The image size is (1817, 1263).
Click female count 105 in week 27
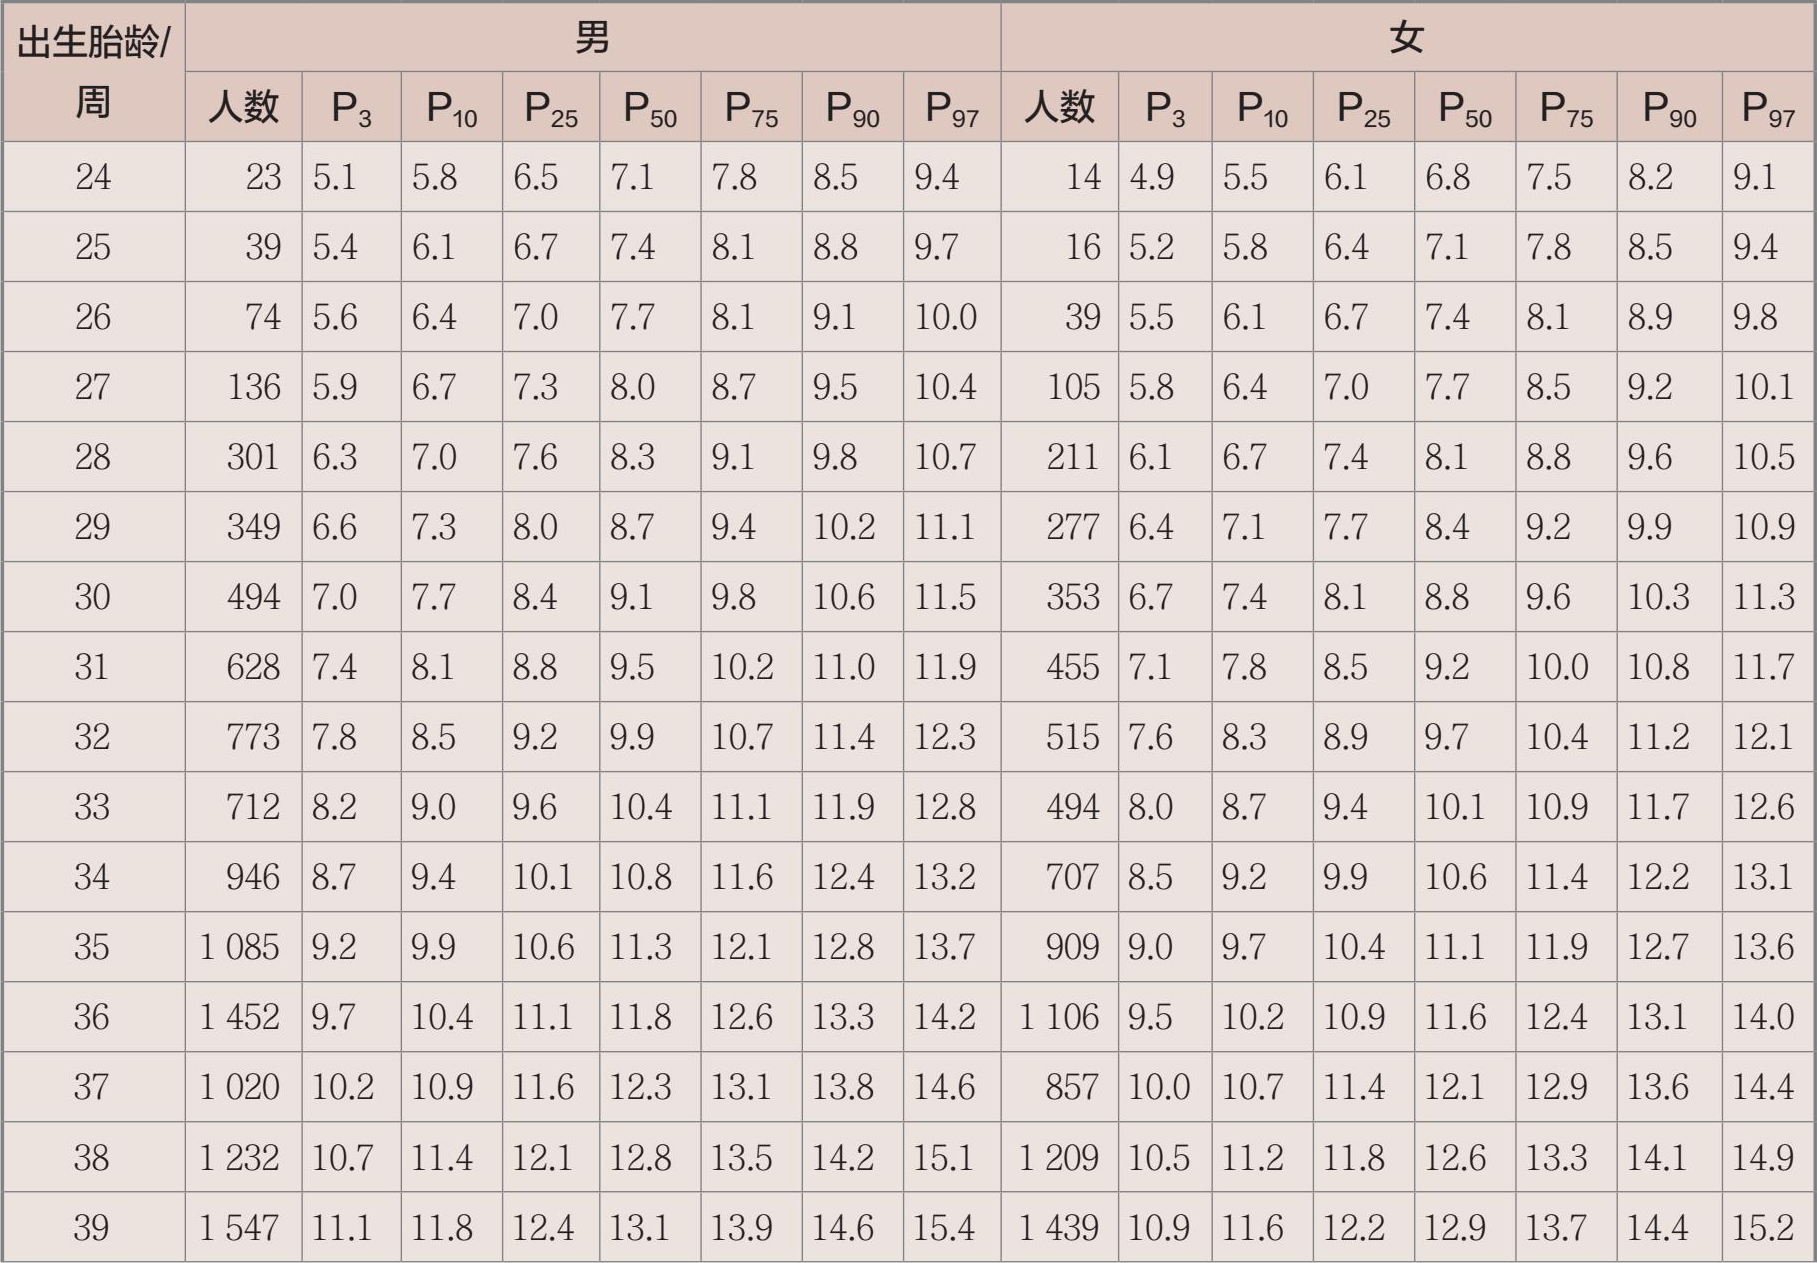point(1074,387)
